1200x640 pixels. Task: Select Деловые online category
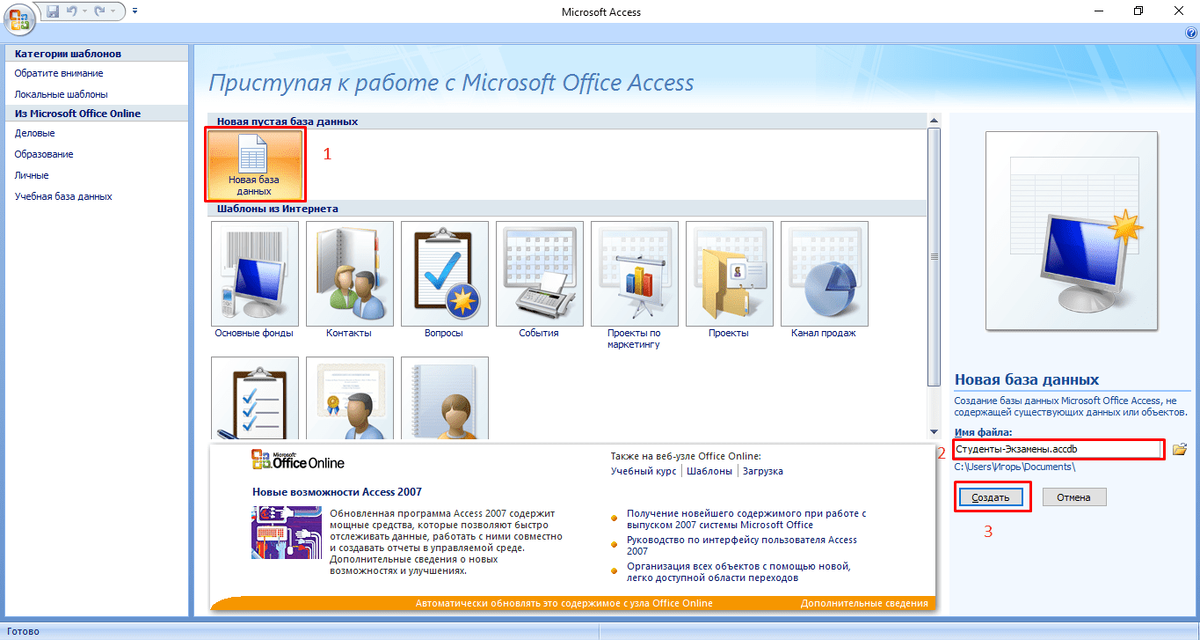pyautogui.click(x=34, y=133)
